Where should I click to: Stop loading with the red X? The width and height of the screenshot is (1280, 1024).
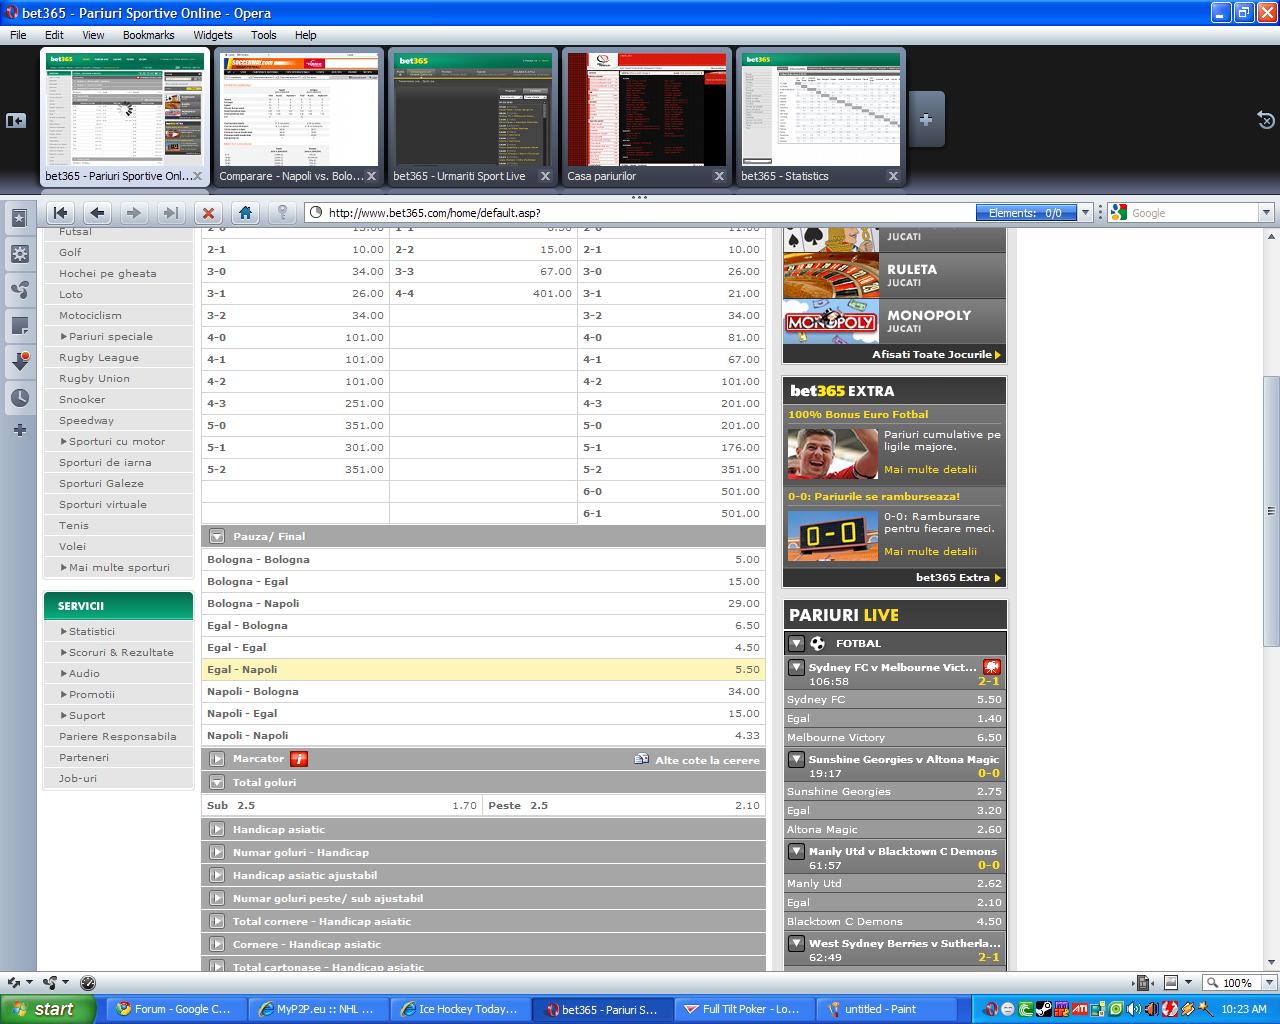(x=208, y=213)
